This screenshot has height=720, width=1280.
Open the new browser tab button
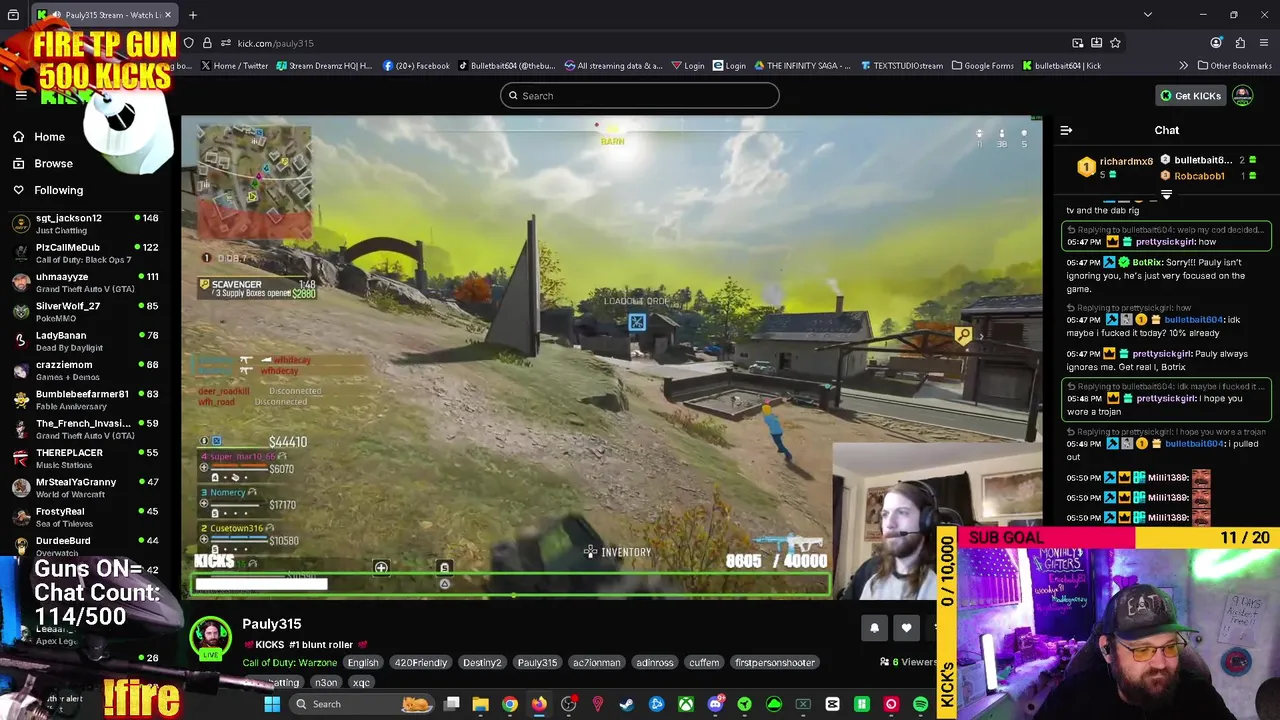193,15
